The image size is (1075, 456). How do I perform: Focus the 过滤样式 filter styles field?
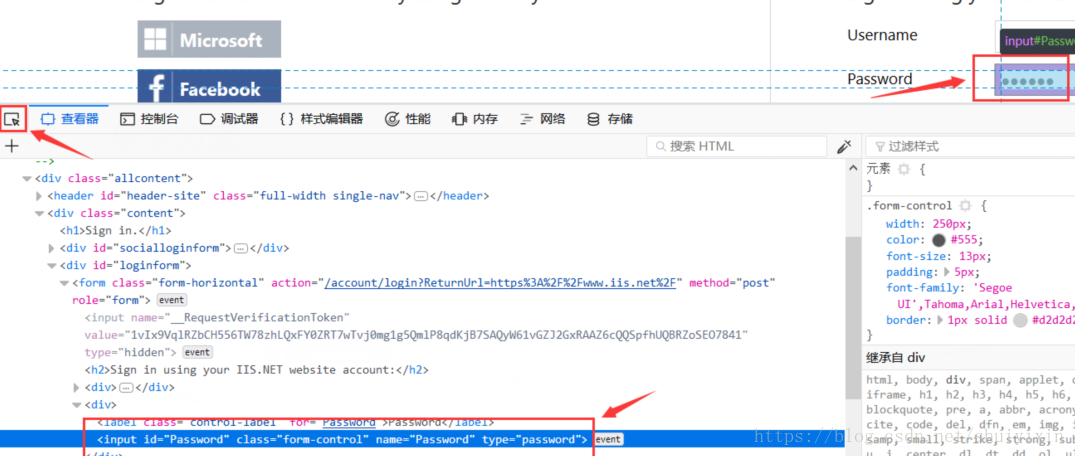[x=970, y=146]
